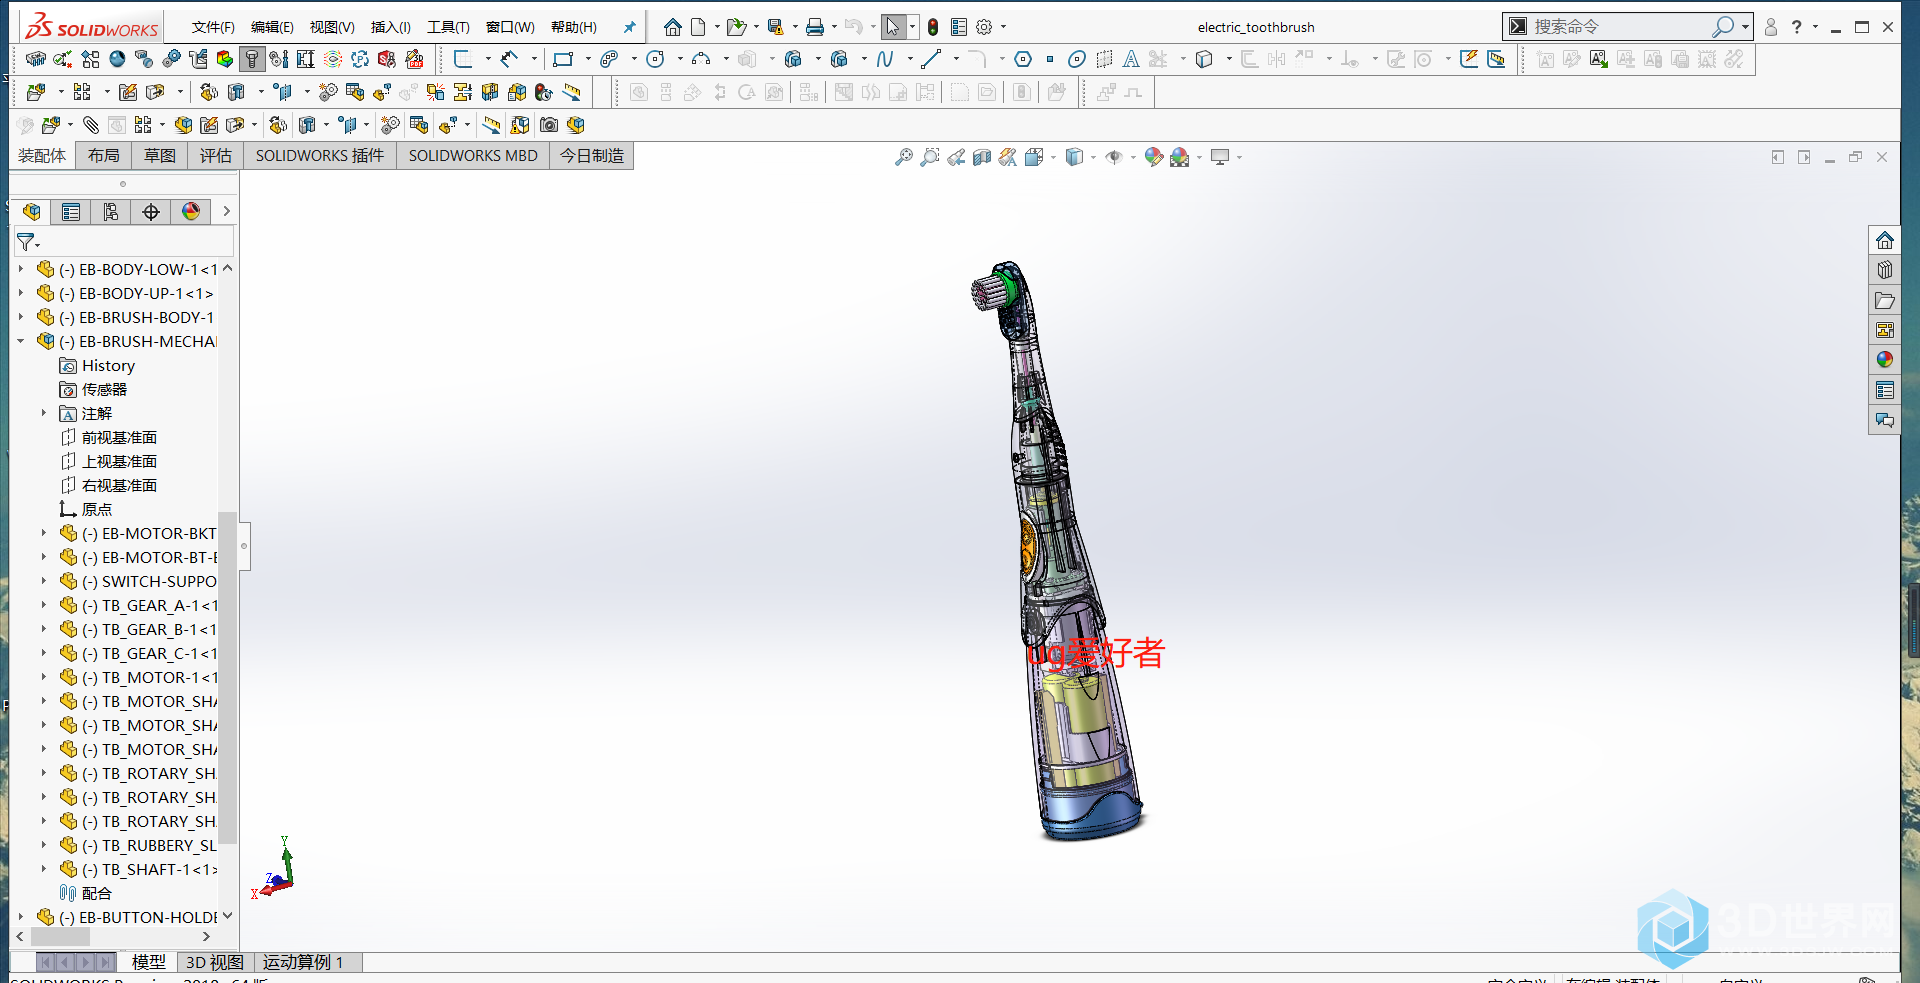Switch to FeatureManager design tree tab
Screen dimensions: 1920x983
point(31,211)
